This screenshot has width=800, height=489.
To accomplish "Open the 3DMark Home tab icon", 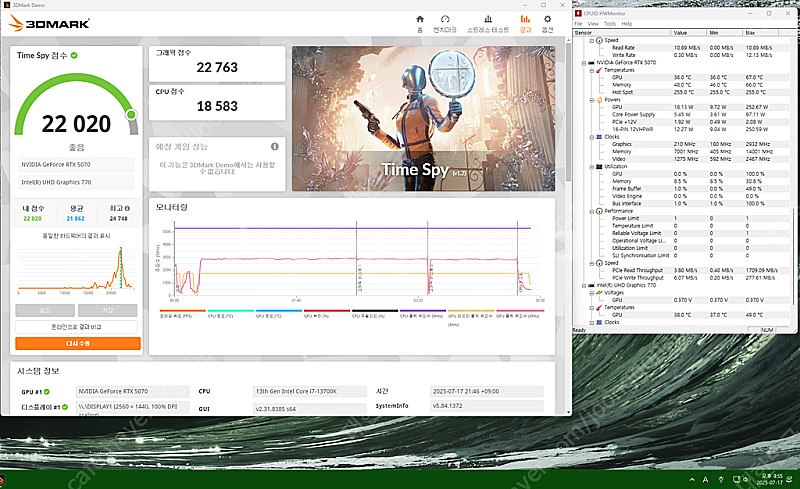I will coord(420,19).
